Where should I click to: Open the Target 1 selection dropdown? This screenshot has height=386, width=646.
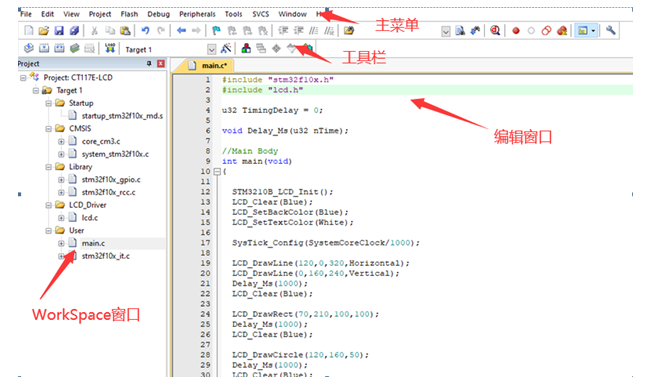click(211, 49)
